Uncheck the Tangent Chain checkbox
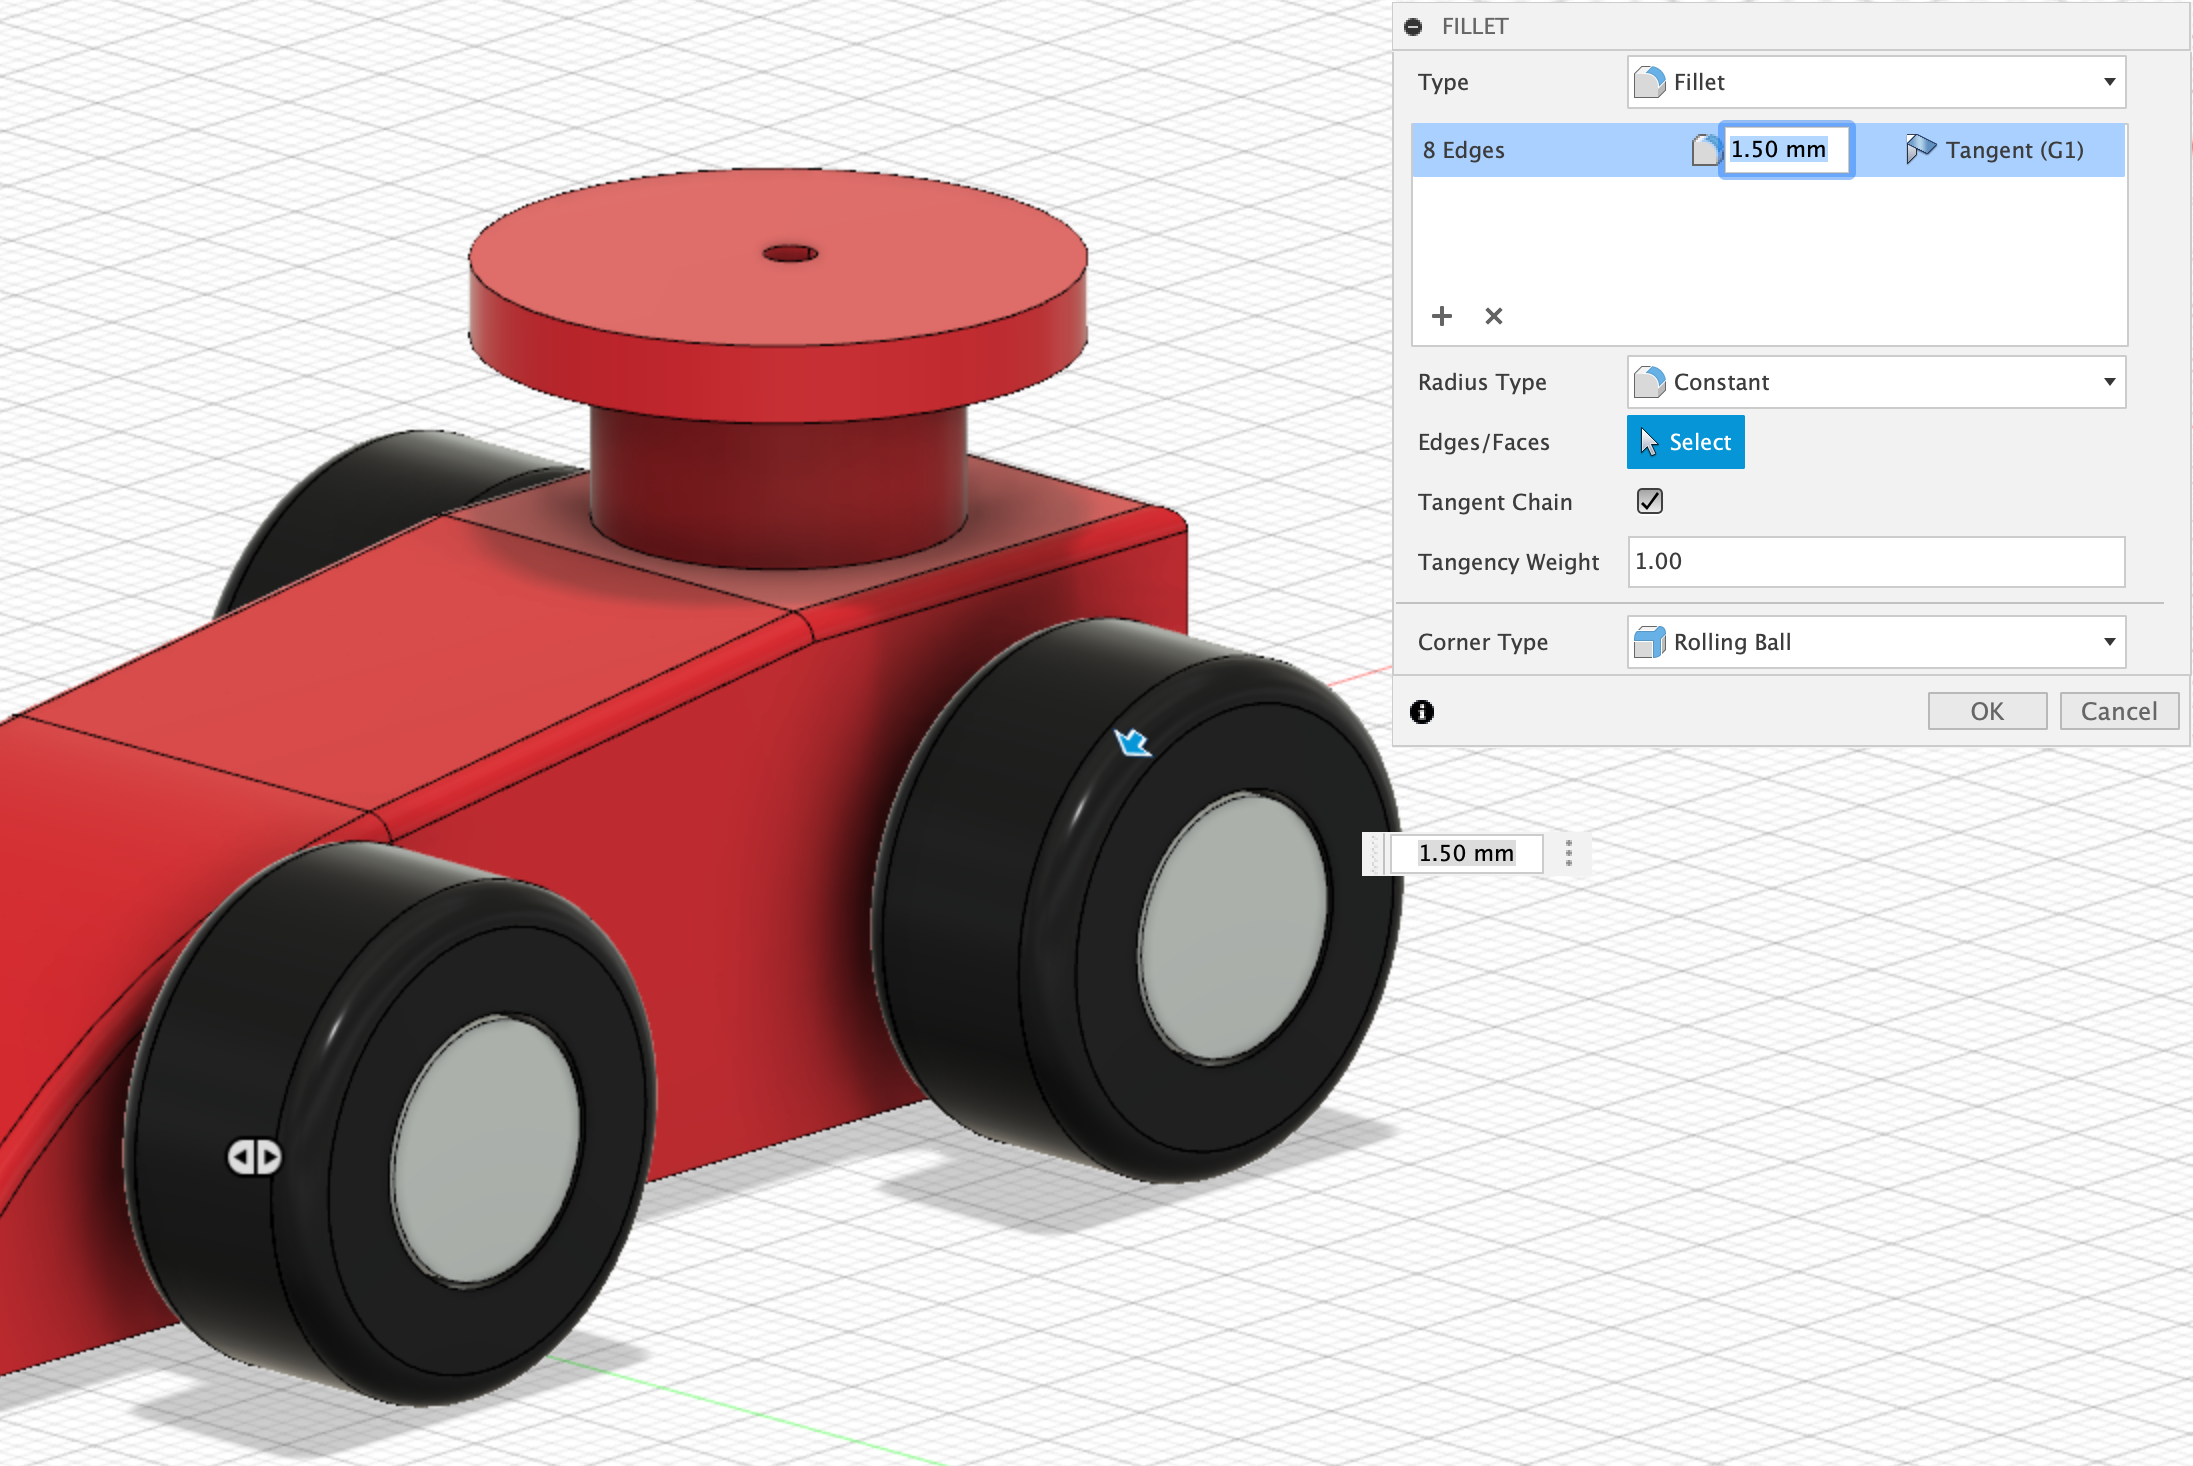This screenshot has height=1466, width=2193. pos(1649,501)
